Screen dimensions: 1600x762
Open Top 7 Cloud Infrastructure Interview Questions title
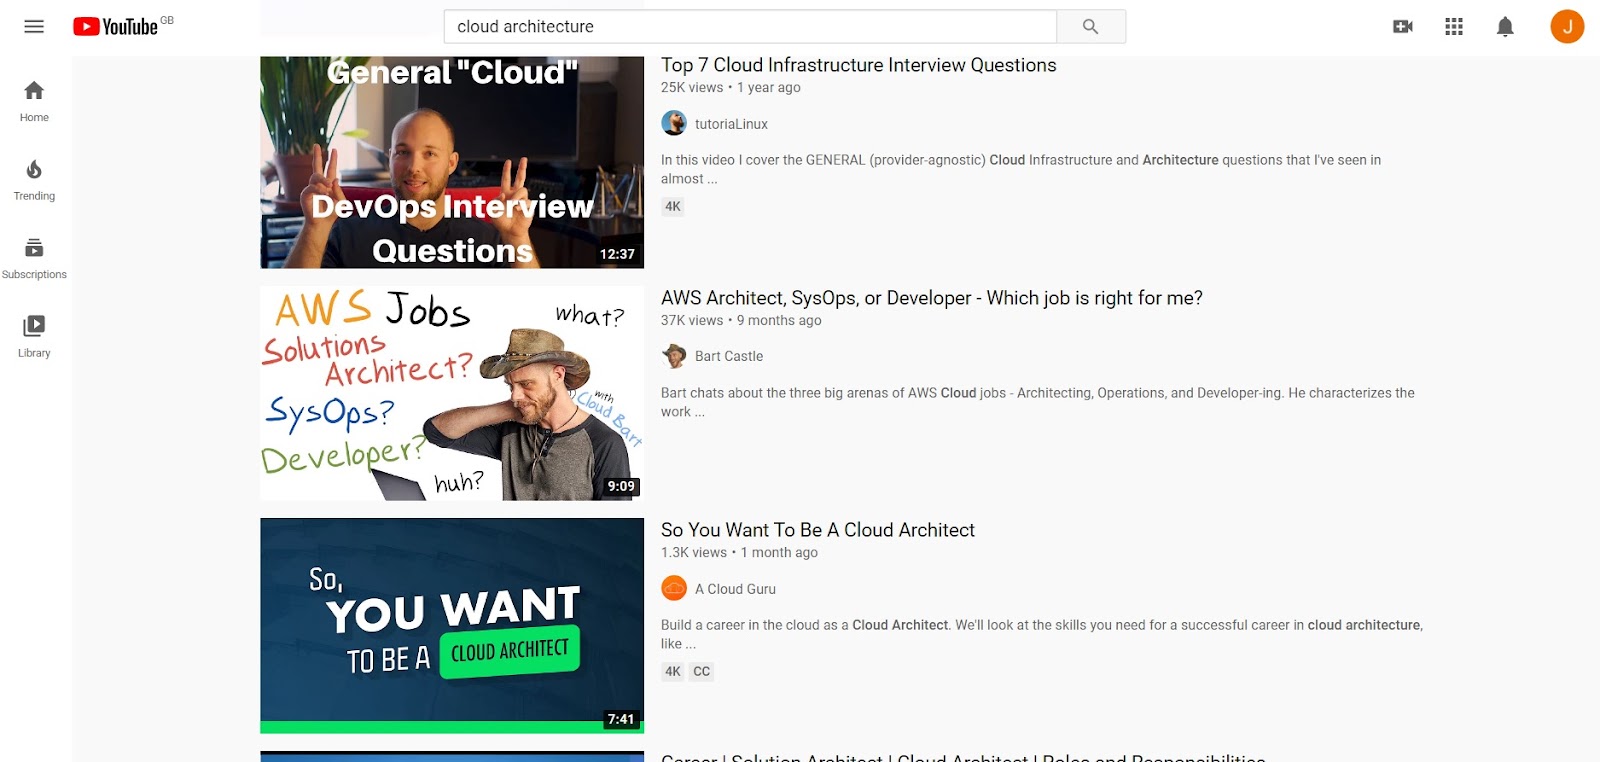[x=858, y=65]
